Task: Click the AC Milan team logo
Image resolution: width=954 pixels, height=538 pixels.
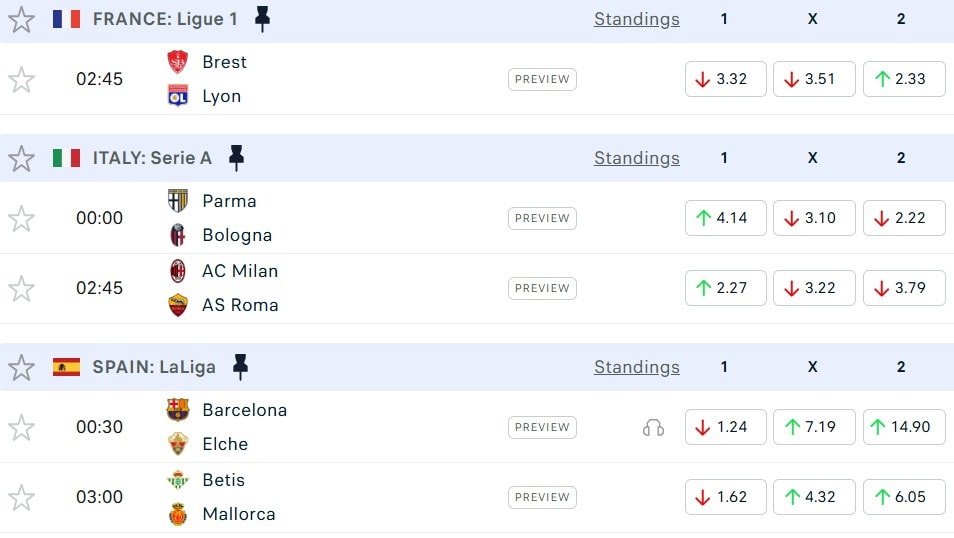Action: pos(178,271)
